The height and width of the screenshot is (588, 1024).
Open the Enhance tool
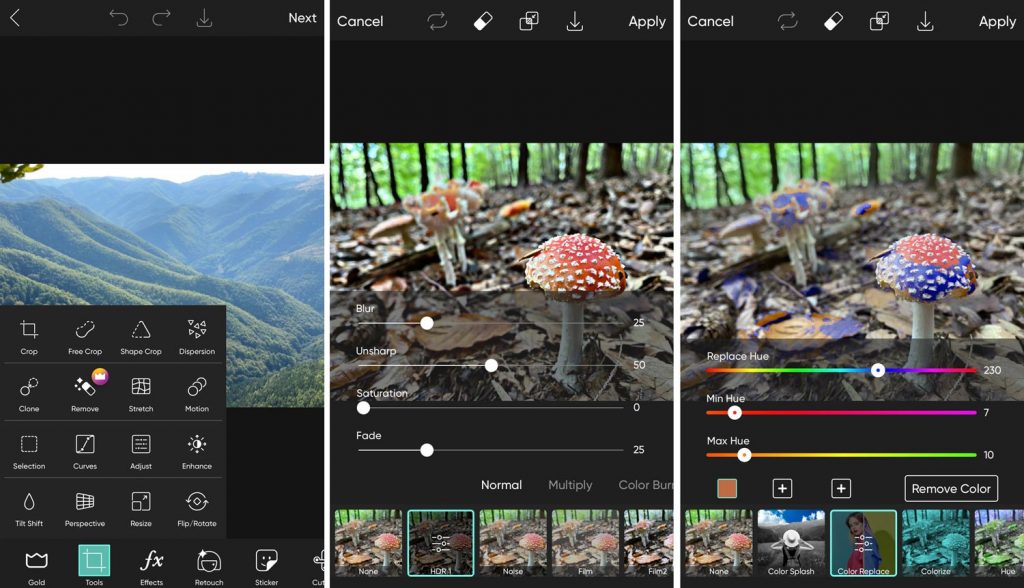pyautogui.click(x=197, y=445)
